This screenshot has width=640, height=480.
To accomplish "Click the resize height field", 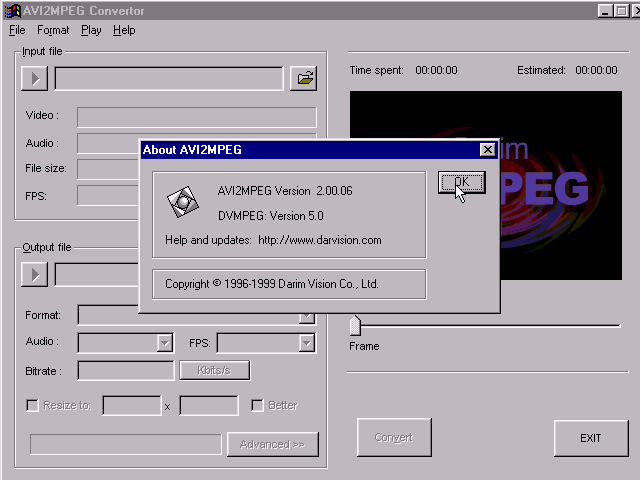I will click(x=209, y=406).
